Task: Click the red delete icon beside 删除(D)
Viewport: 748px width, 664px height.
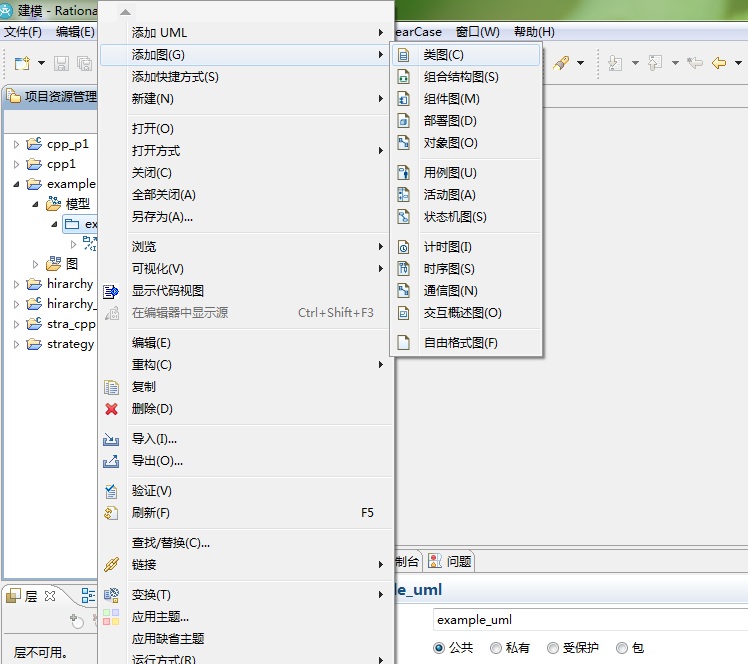Action: pyautogui.click(x=112, y=409)
